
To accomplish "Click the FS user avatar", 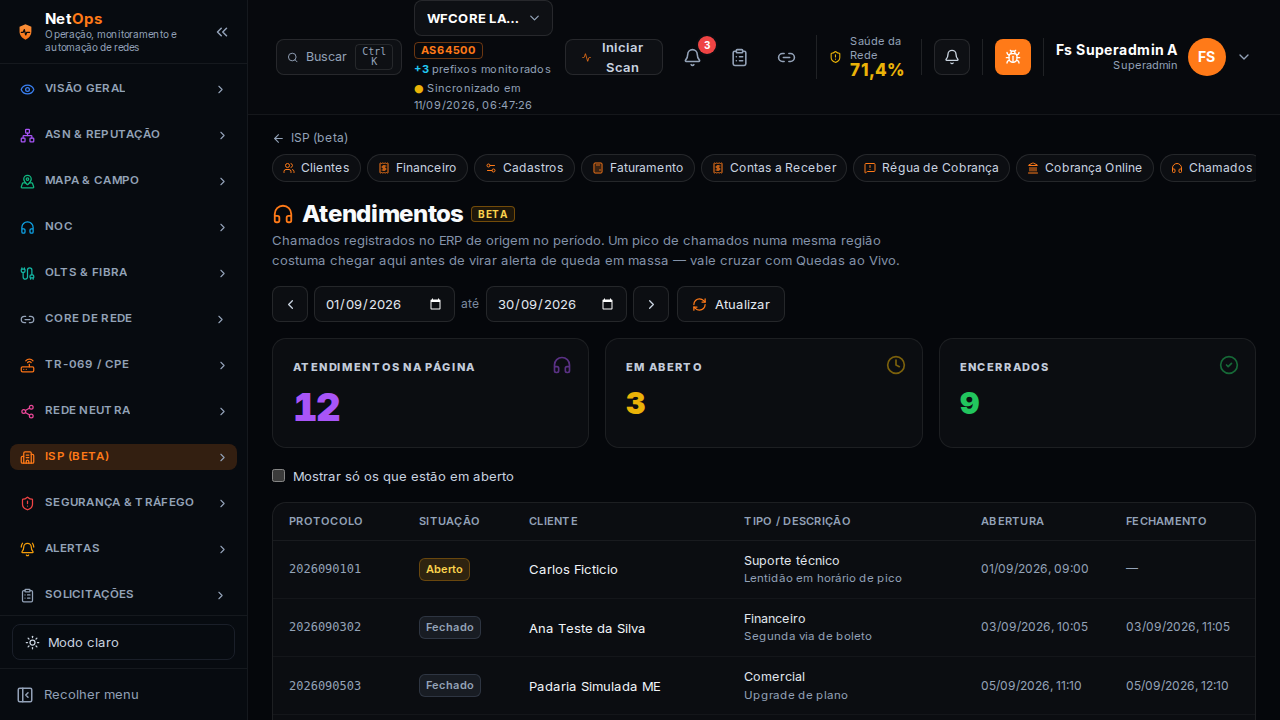I will 1207,57.
